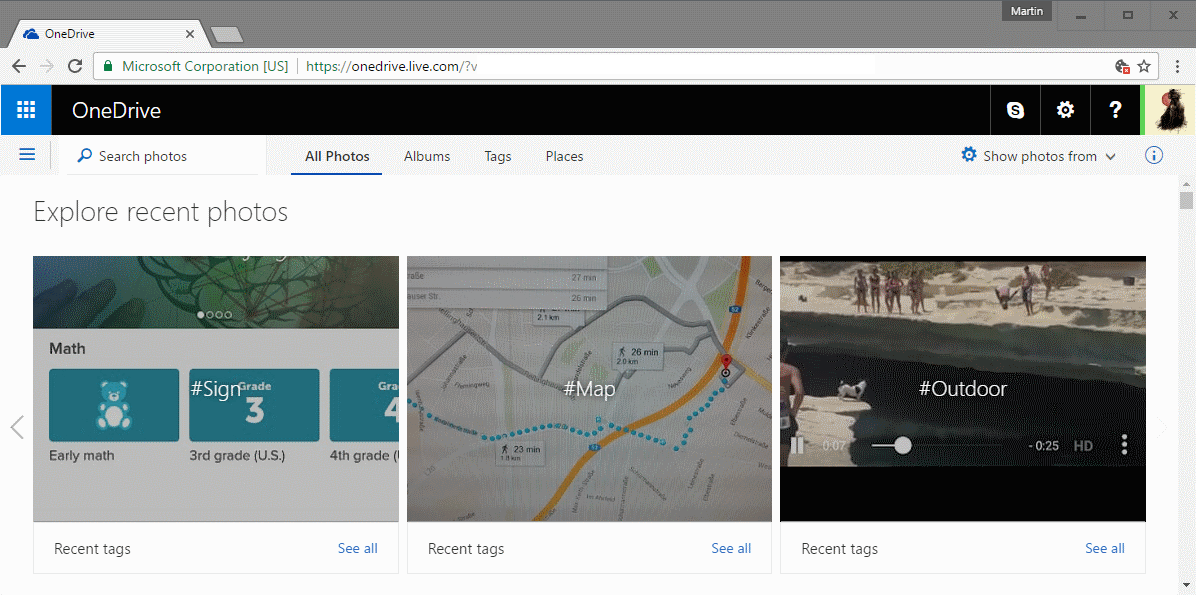Screen dimensions: 1196x595
Task: Click the HD quality indicator
Action: pos(1083,445)
